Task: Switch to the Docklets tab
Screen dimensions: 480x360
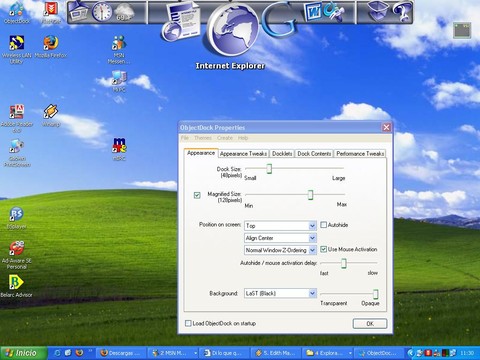Action: coord(282,154)
